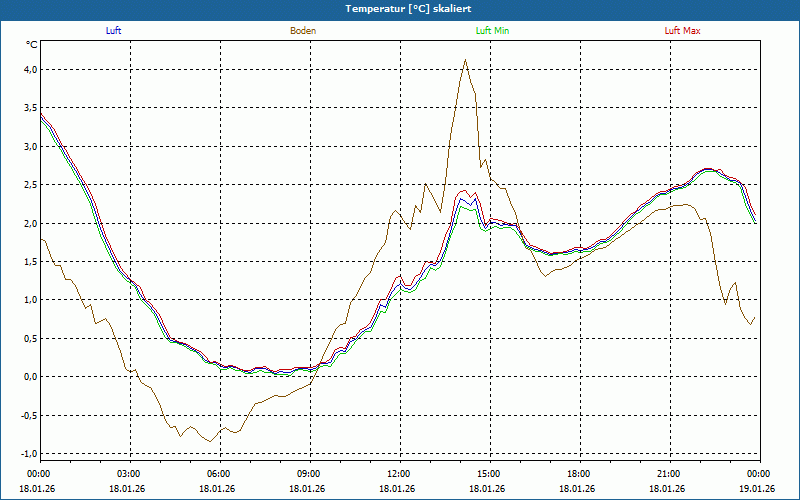Screen dimensions: 800x500
Task: Toggle the 'Luft Max' legend entry
Action: click(x=683, y=31)
